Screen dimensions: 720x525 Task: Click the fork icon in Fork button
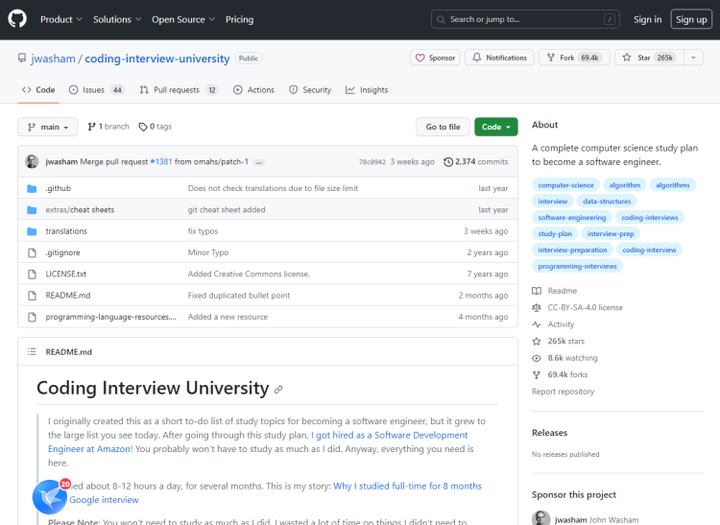click(x=551, y=57)
